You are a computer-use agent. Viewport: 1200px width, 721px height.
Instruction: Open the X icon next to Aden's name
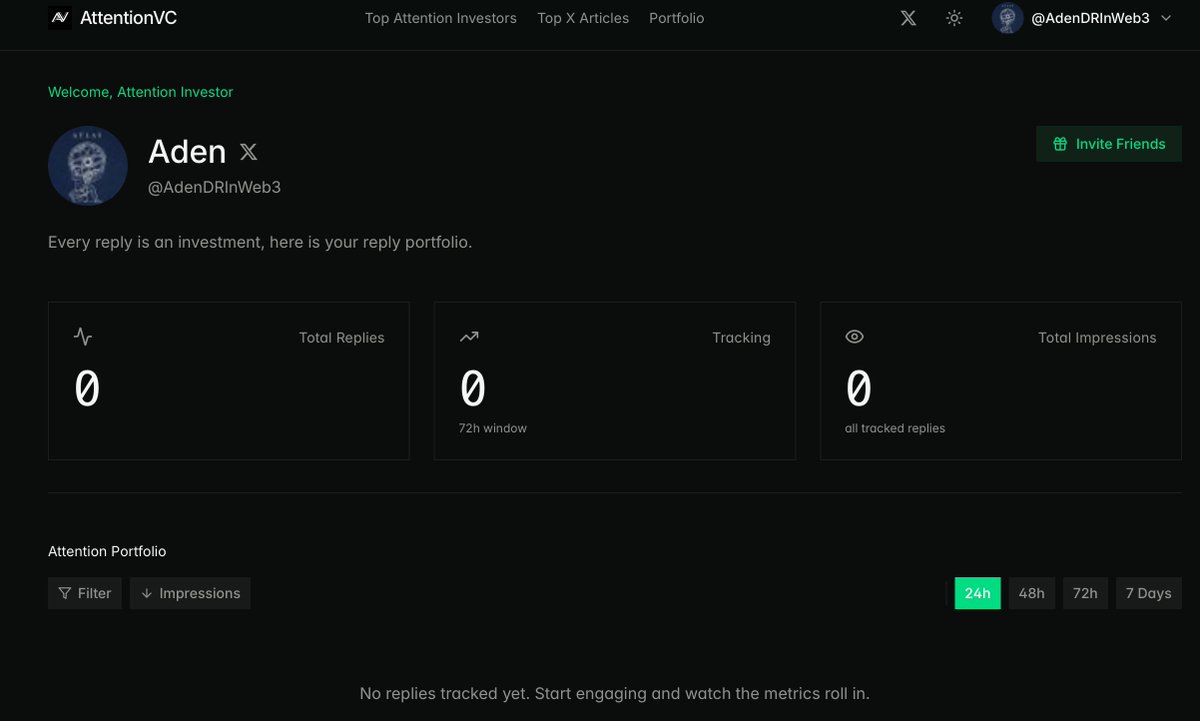pyautogui.click(x=248, y=152)
